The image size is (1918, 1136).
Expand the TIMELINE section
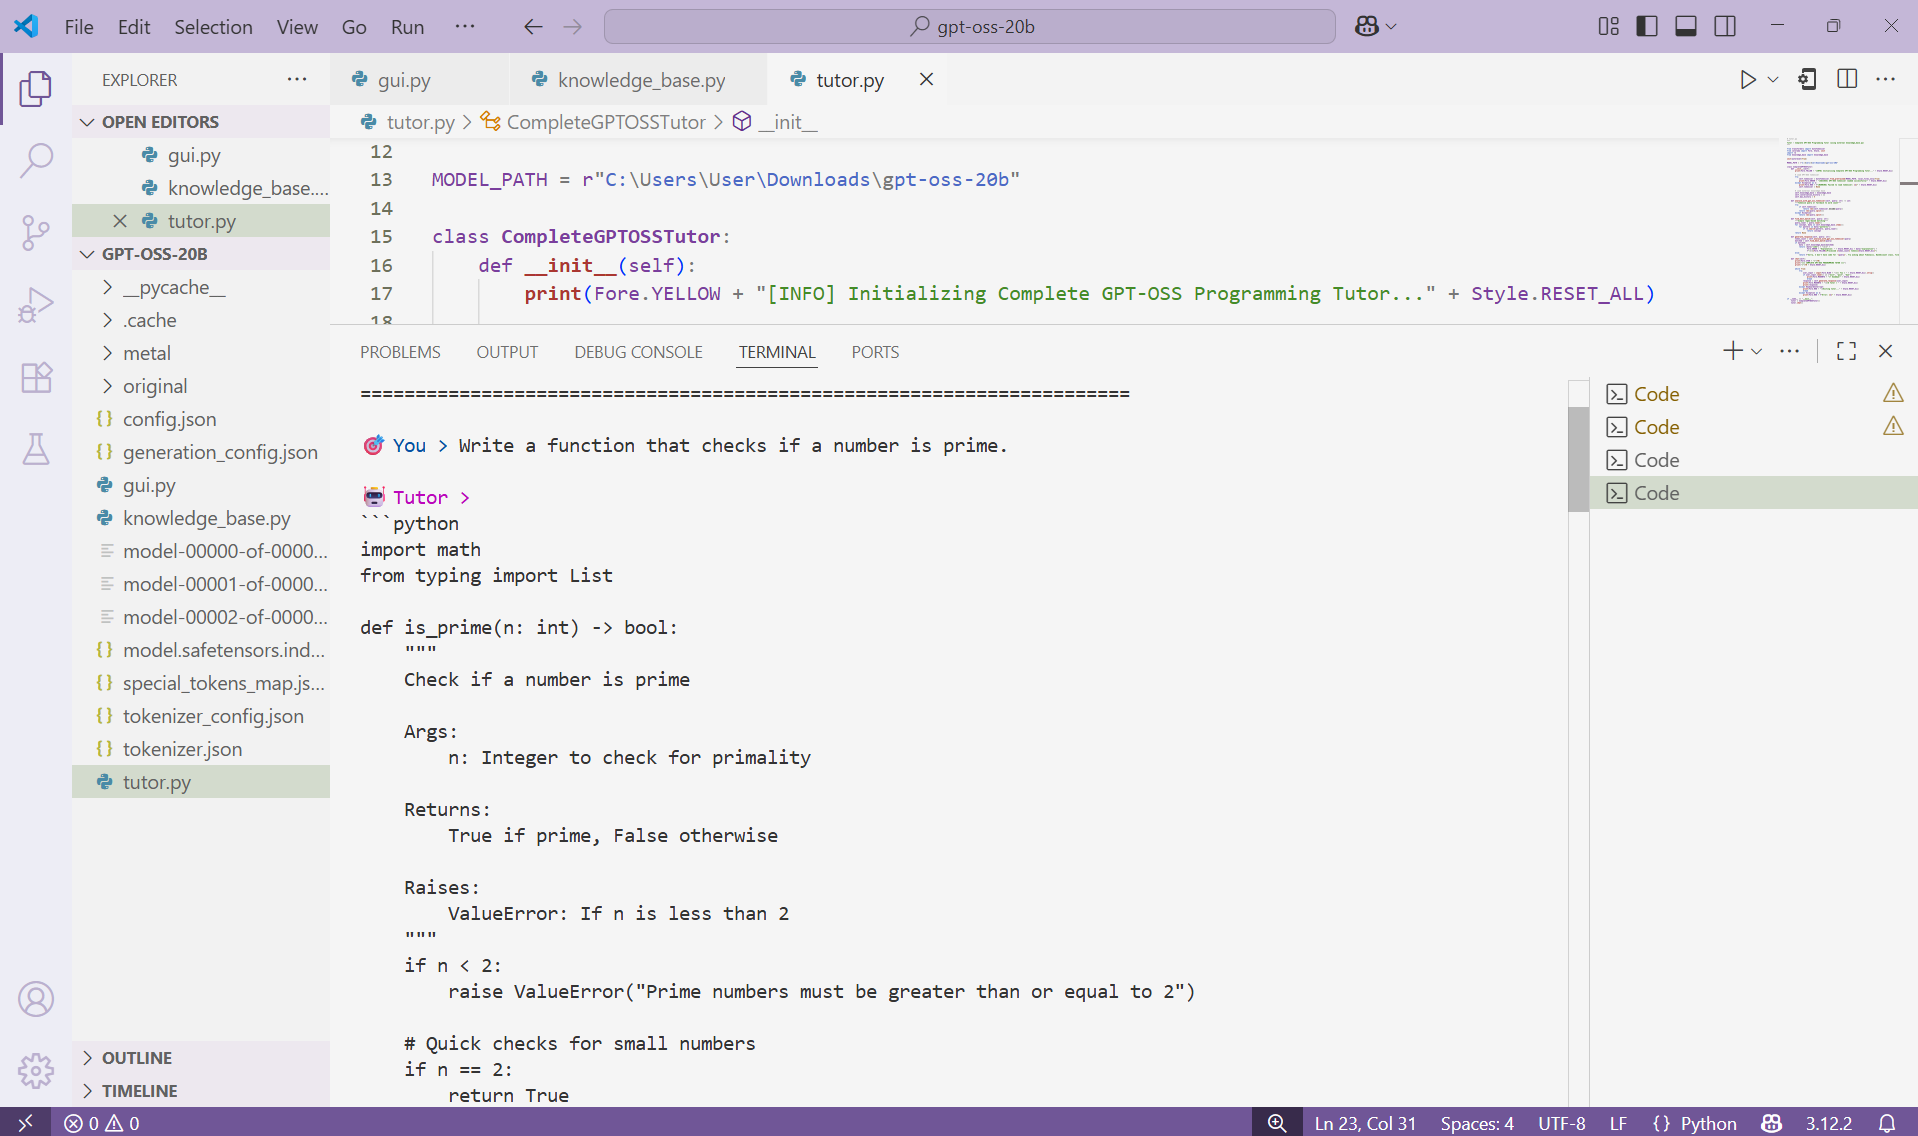[x=201, y=1091]
